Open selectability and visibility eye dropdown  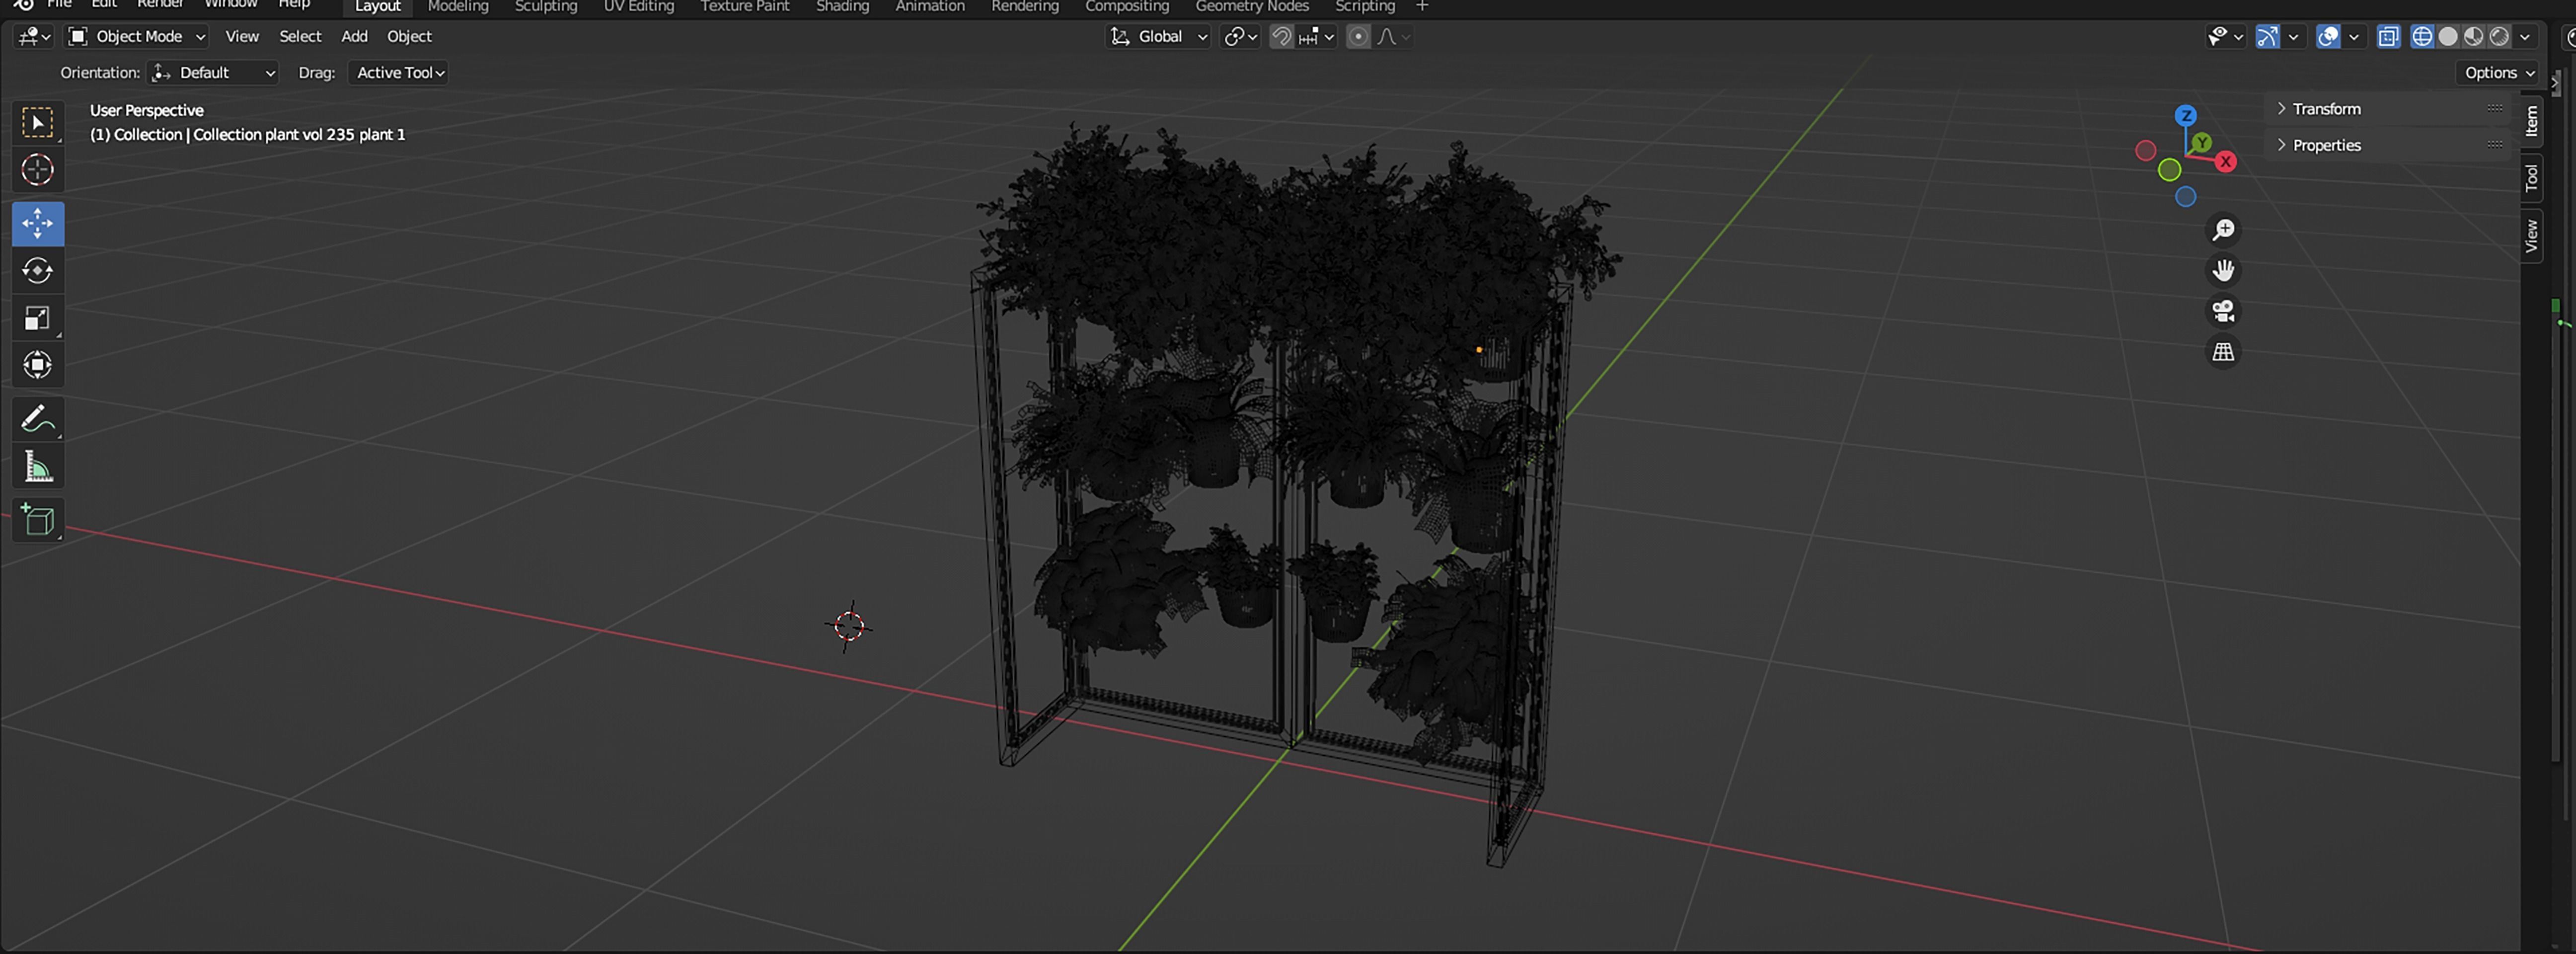coord(2225,37)
